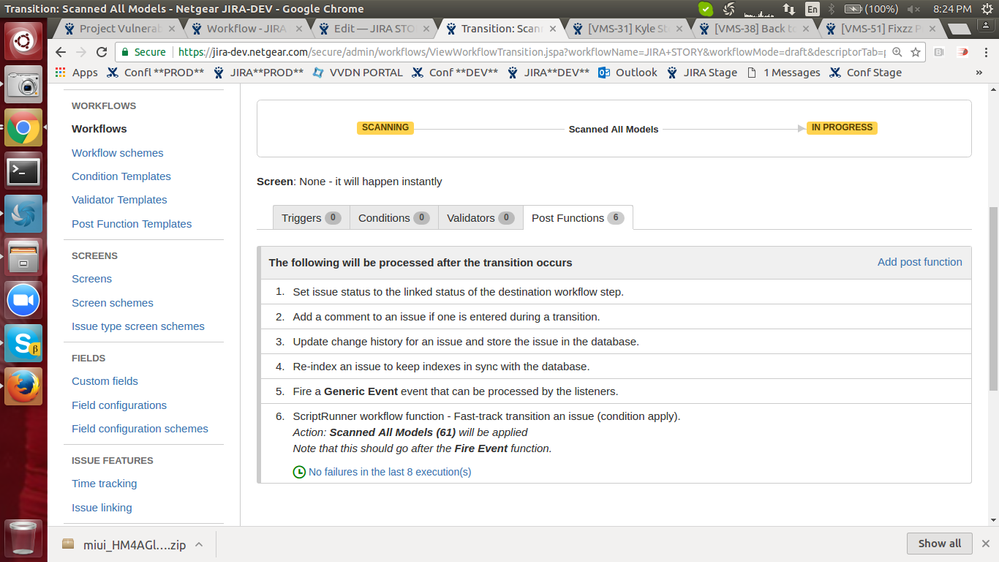Image resolution: width=999 pixels, height=562 pixels.
Task: Switch to Edit — JIRA STO browser tab
Action: [373, 29]
